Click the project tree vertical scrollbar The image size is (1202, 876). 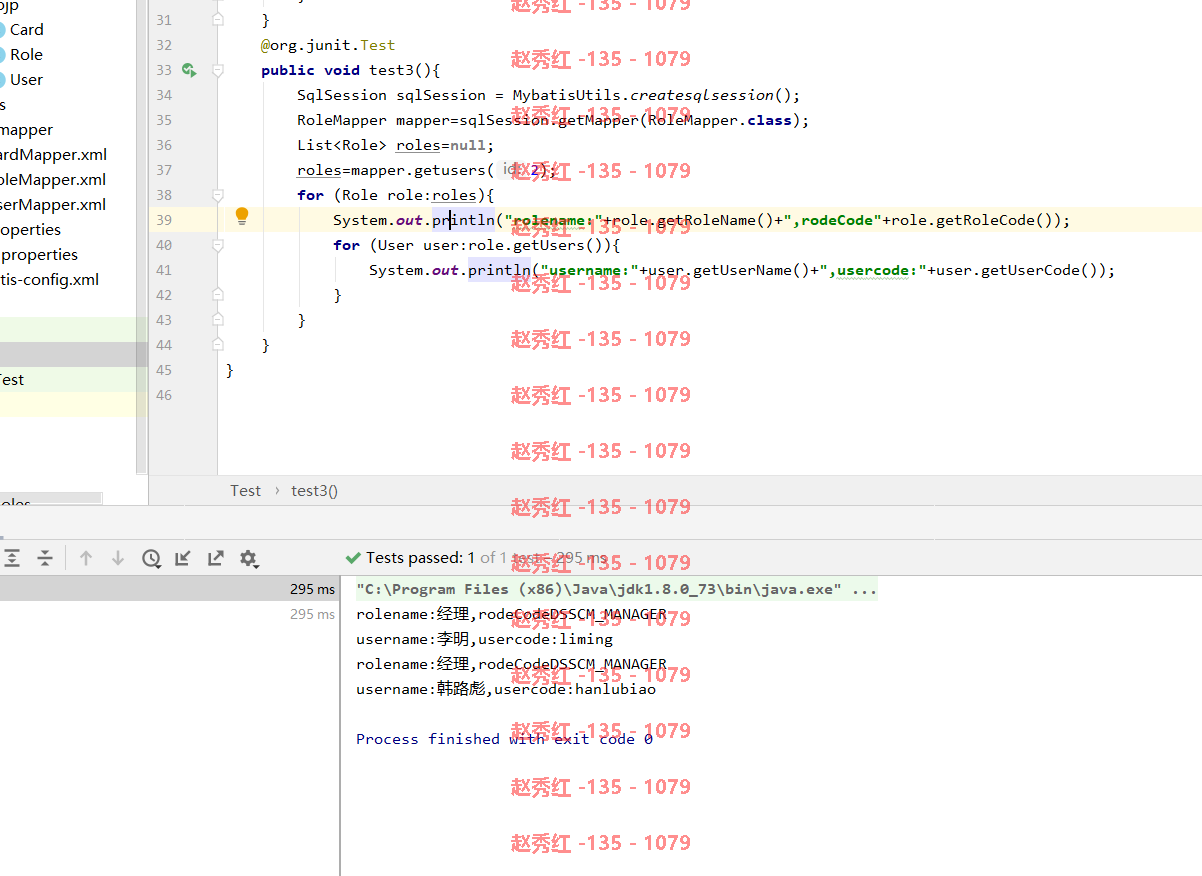141,237
